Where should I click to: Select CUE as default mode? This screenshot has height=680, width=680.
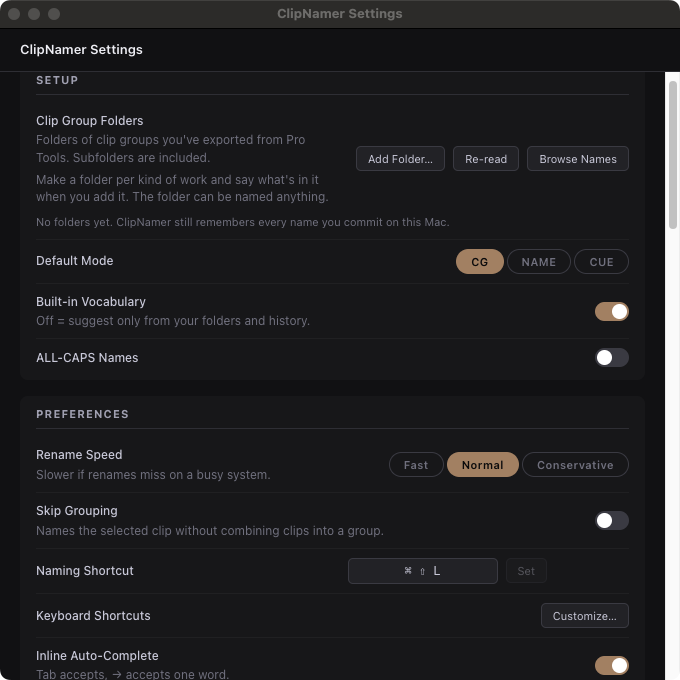click(601, 262)
